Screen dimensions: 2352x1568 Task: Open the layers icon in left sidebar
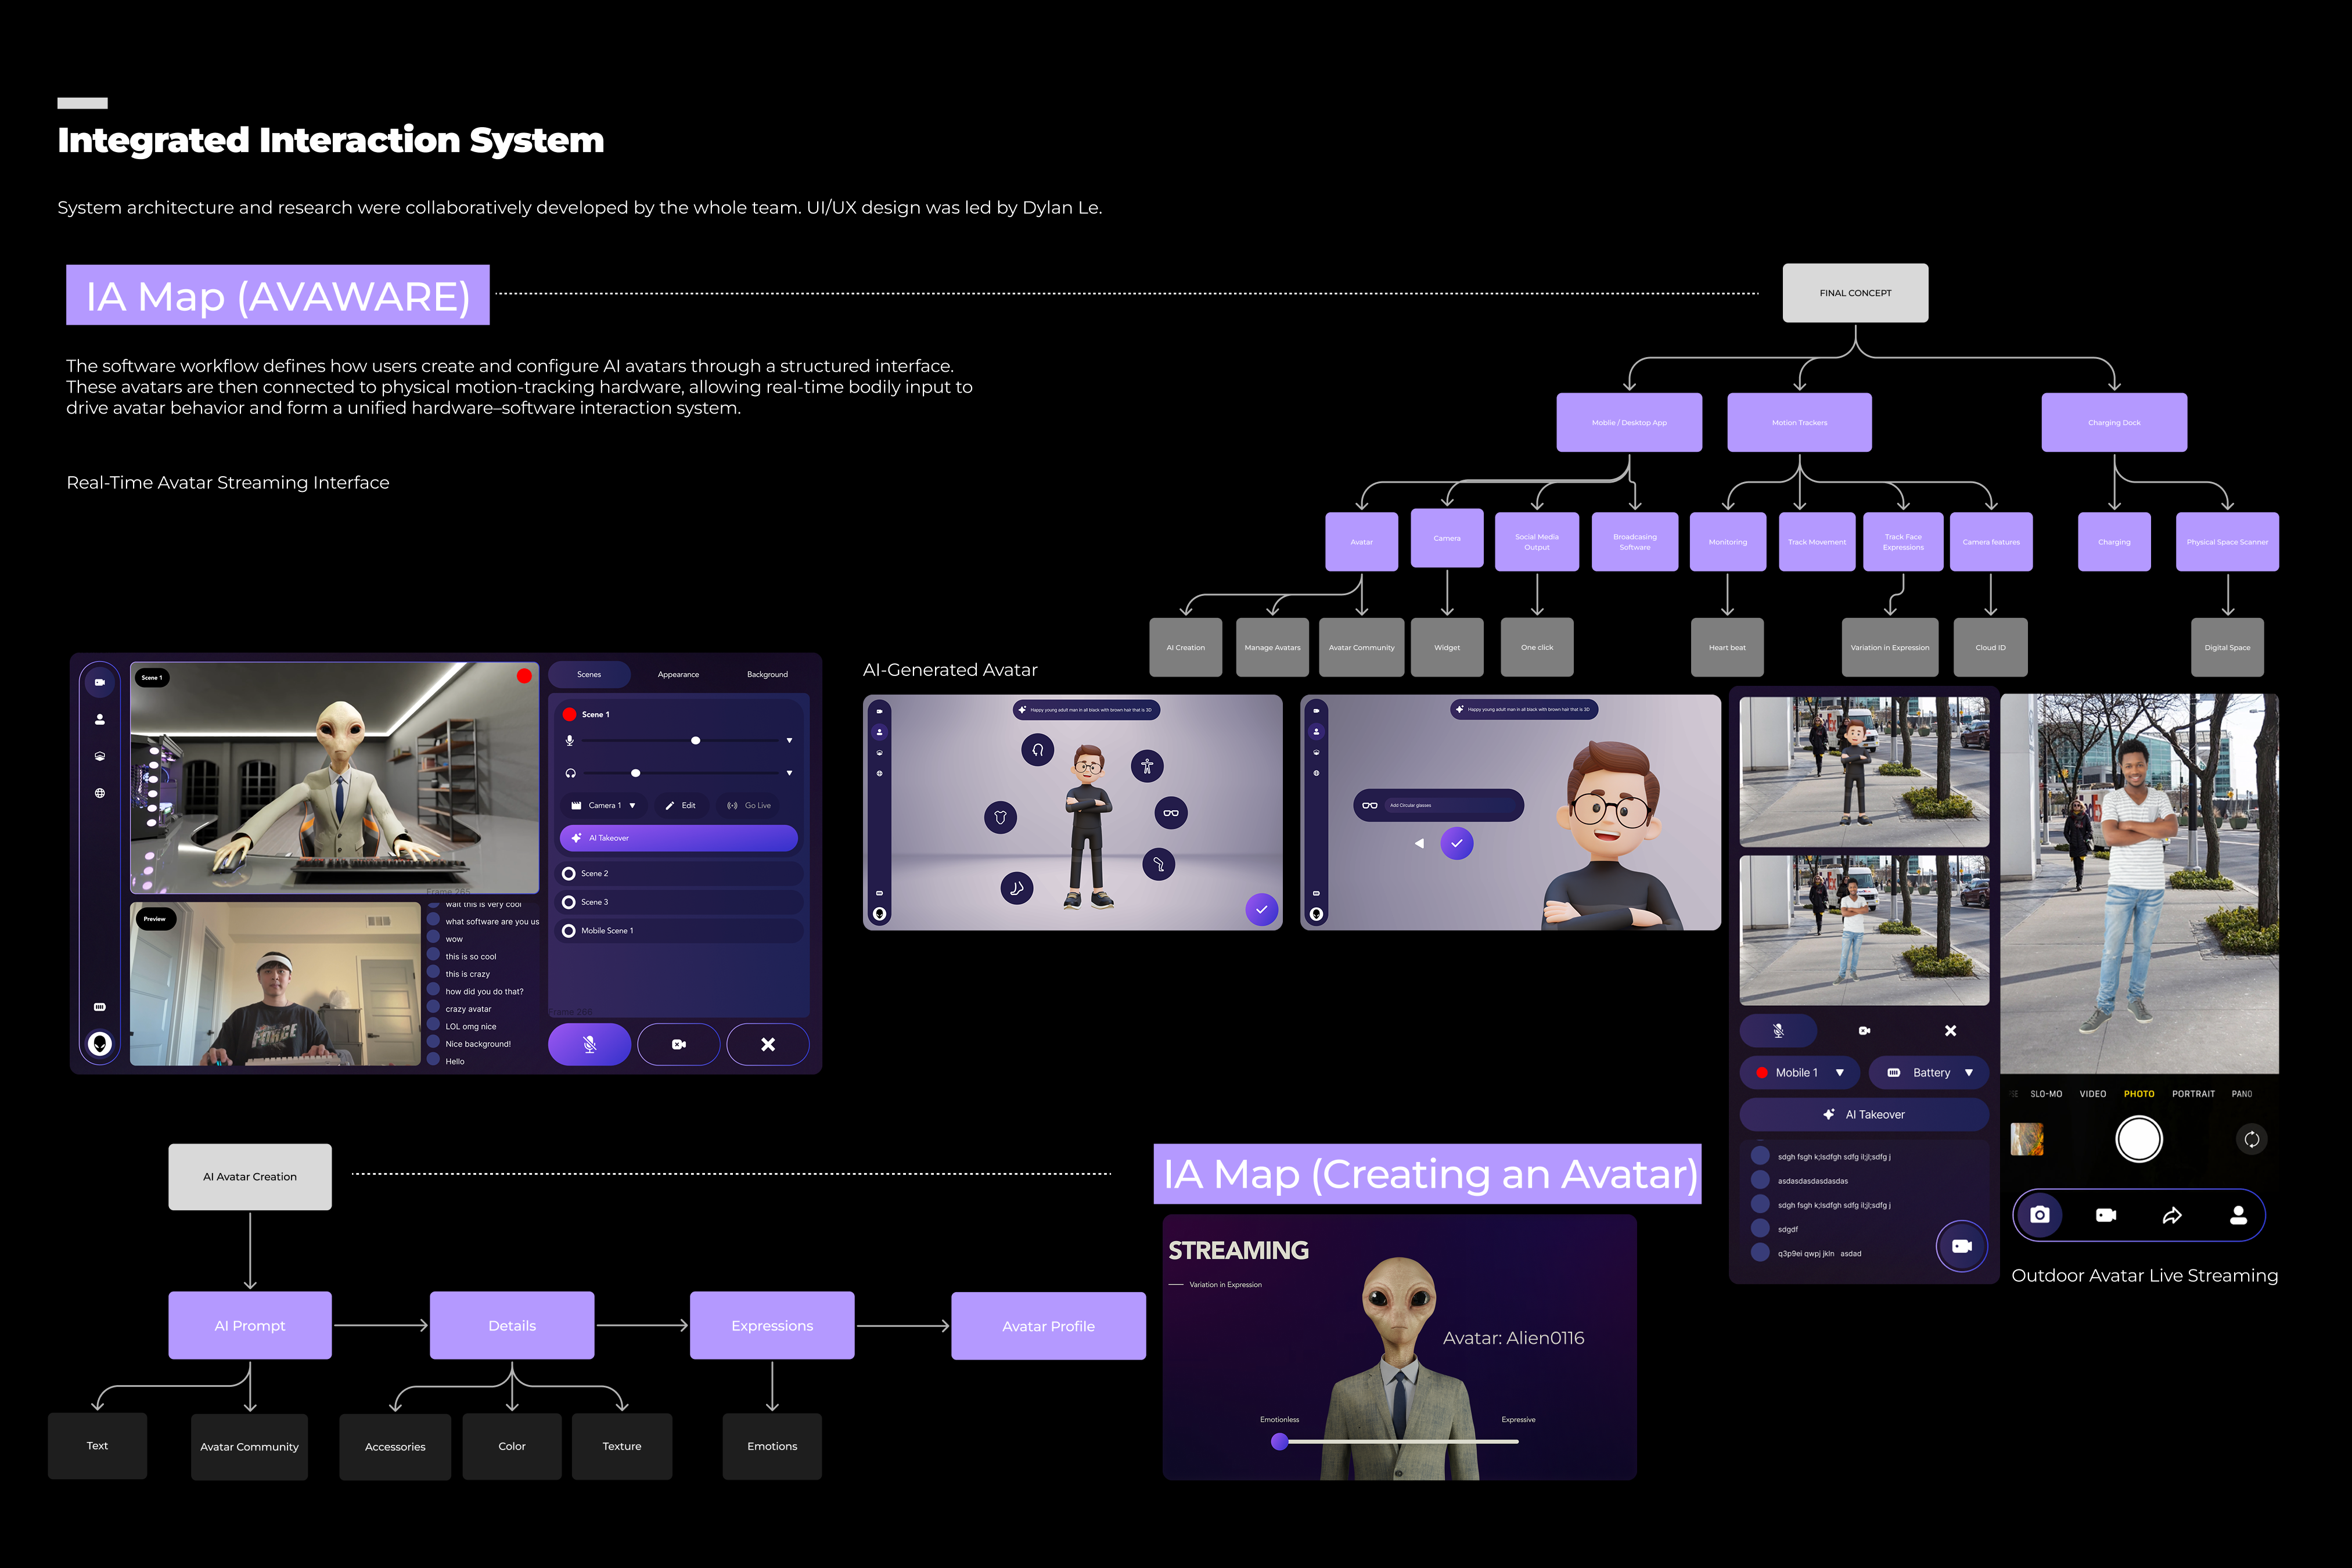pyautogui.click(x=100, y=756)
